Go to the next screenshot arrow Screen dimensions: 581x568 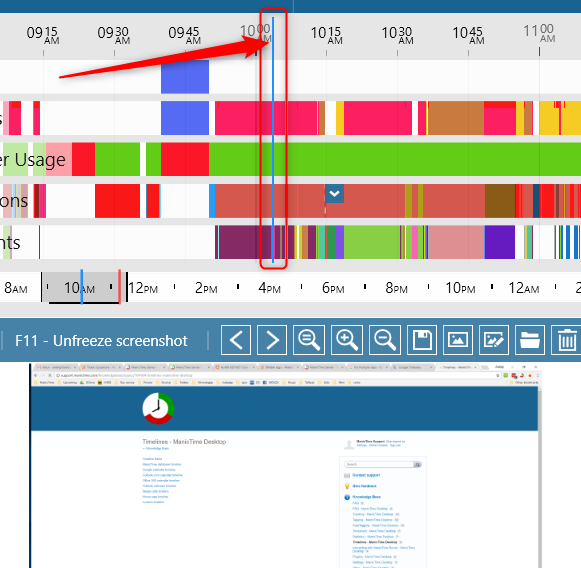[x=272, y=340]
